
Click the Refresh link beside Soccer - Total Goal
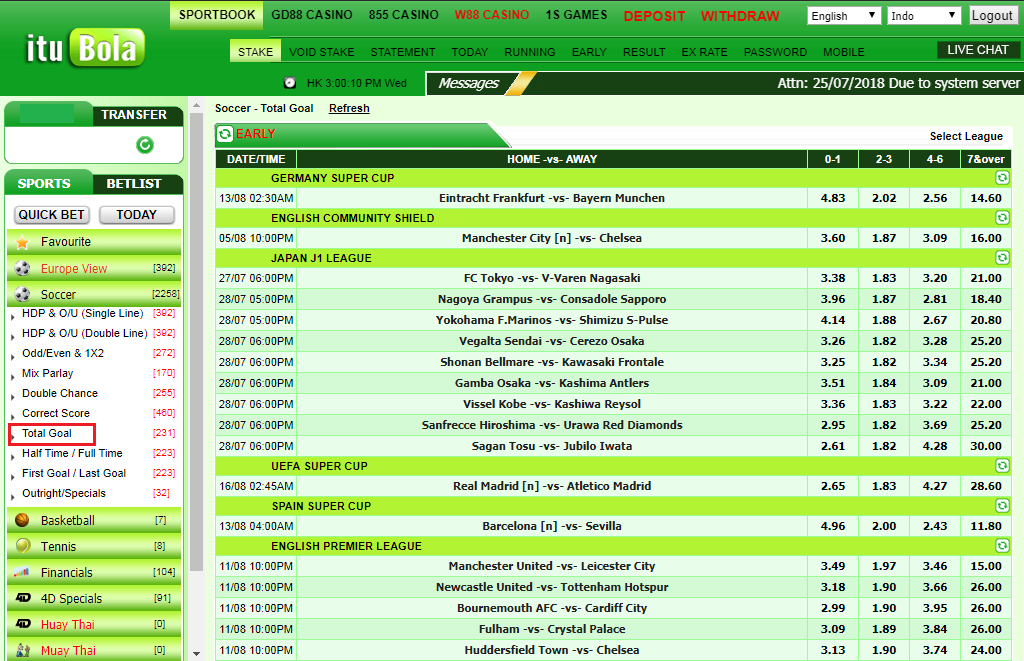click(x=349, y=108)
